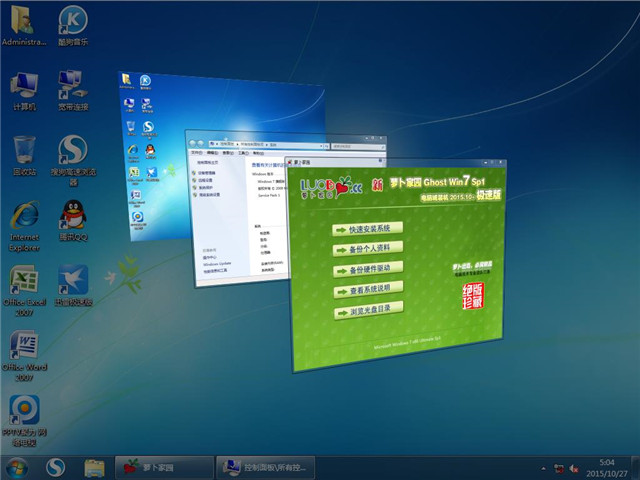Select the Office Excel 2007 desktop shortcut
Screen dimensions: 640x480
tap(24, 291)
